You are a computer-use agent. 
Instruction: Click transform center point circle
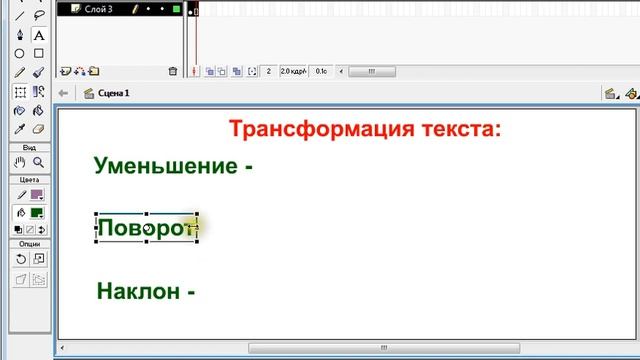tap(148, 228)
